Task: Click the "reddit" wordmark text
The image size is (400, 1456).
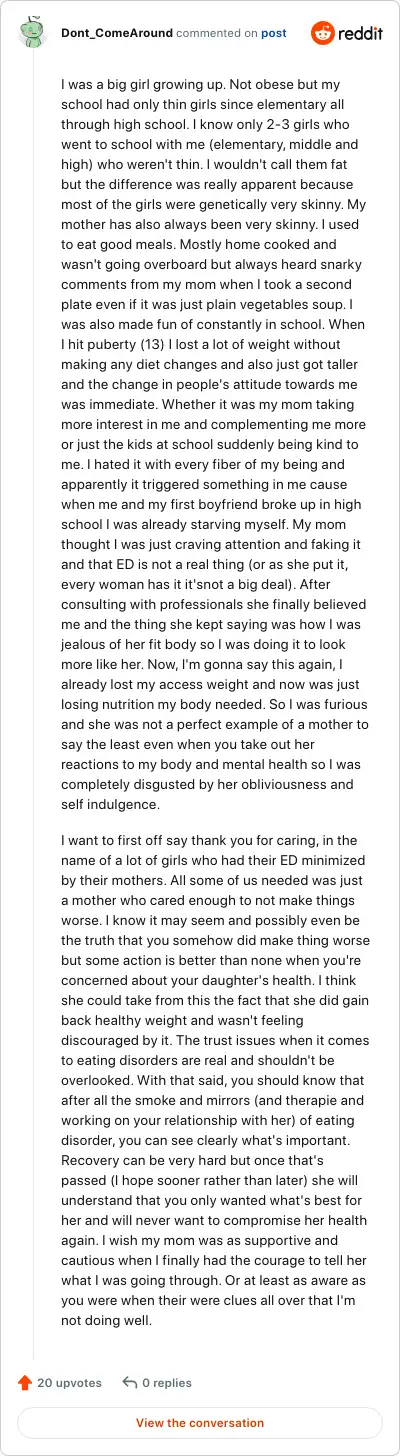Action: tap(360, 33)
